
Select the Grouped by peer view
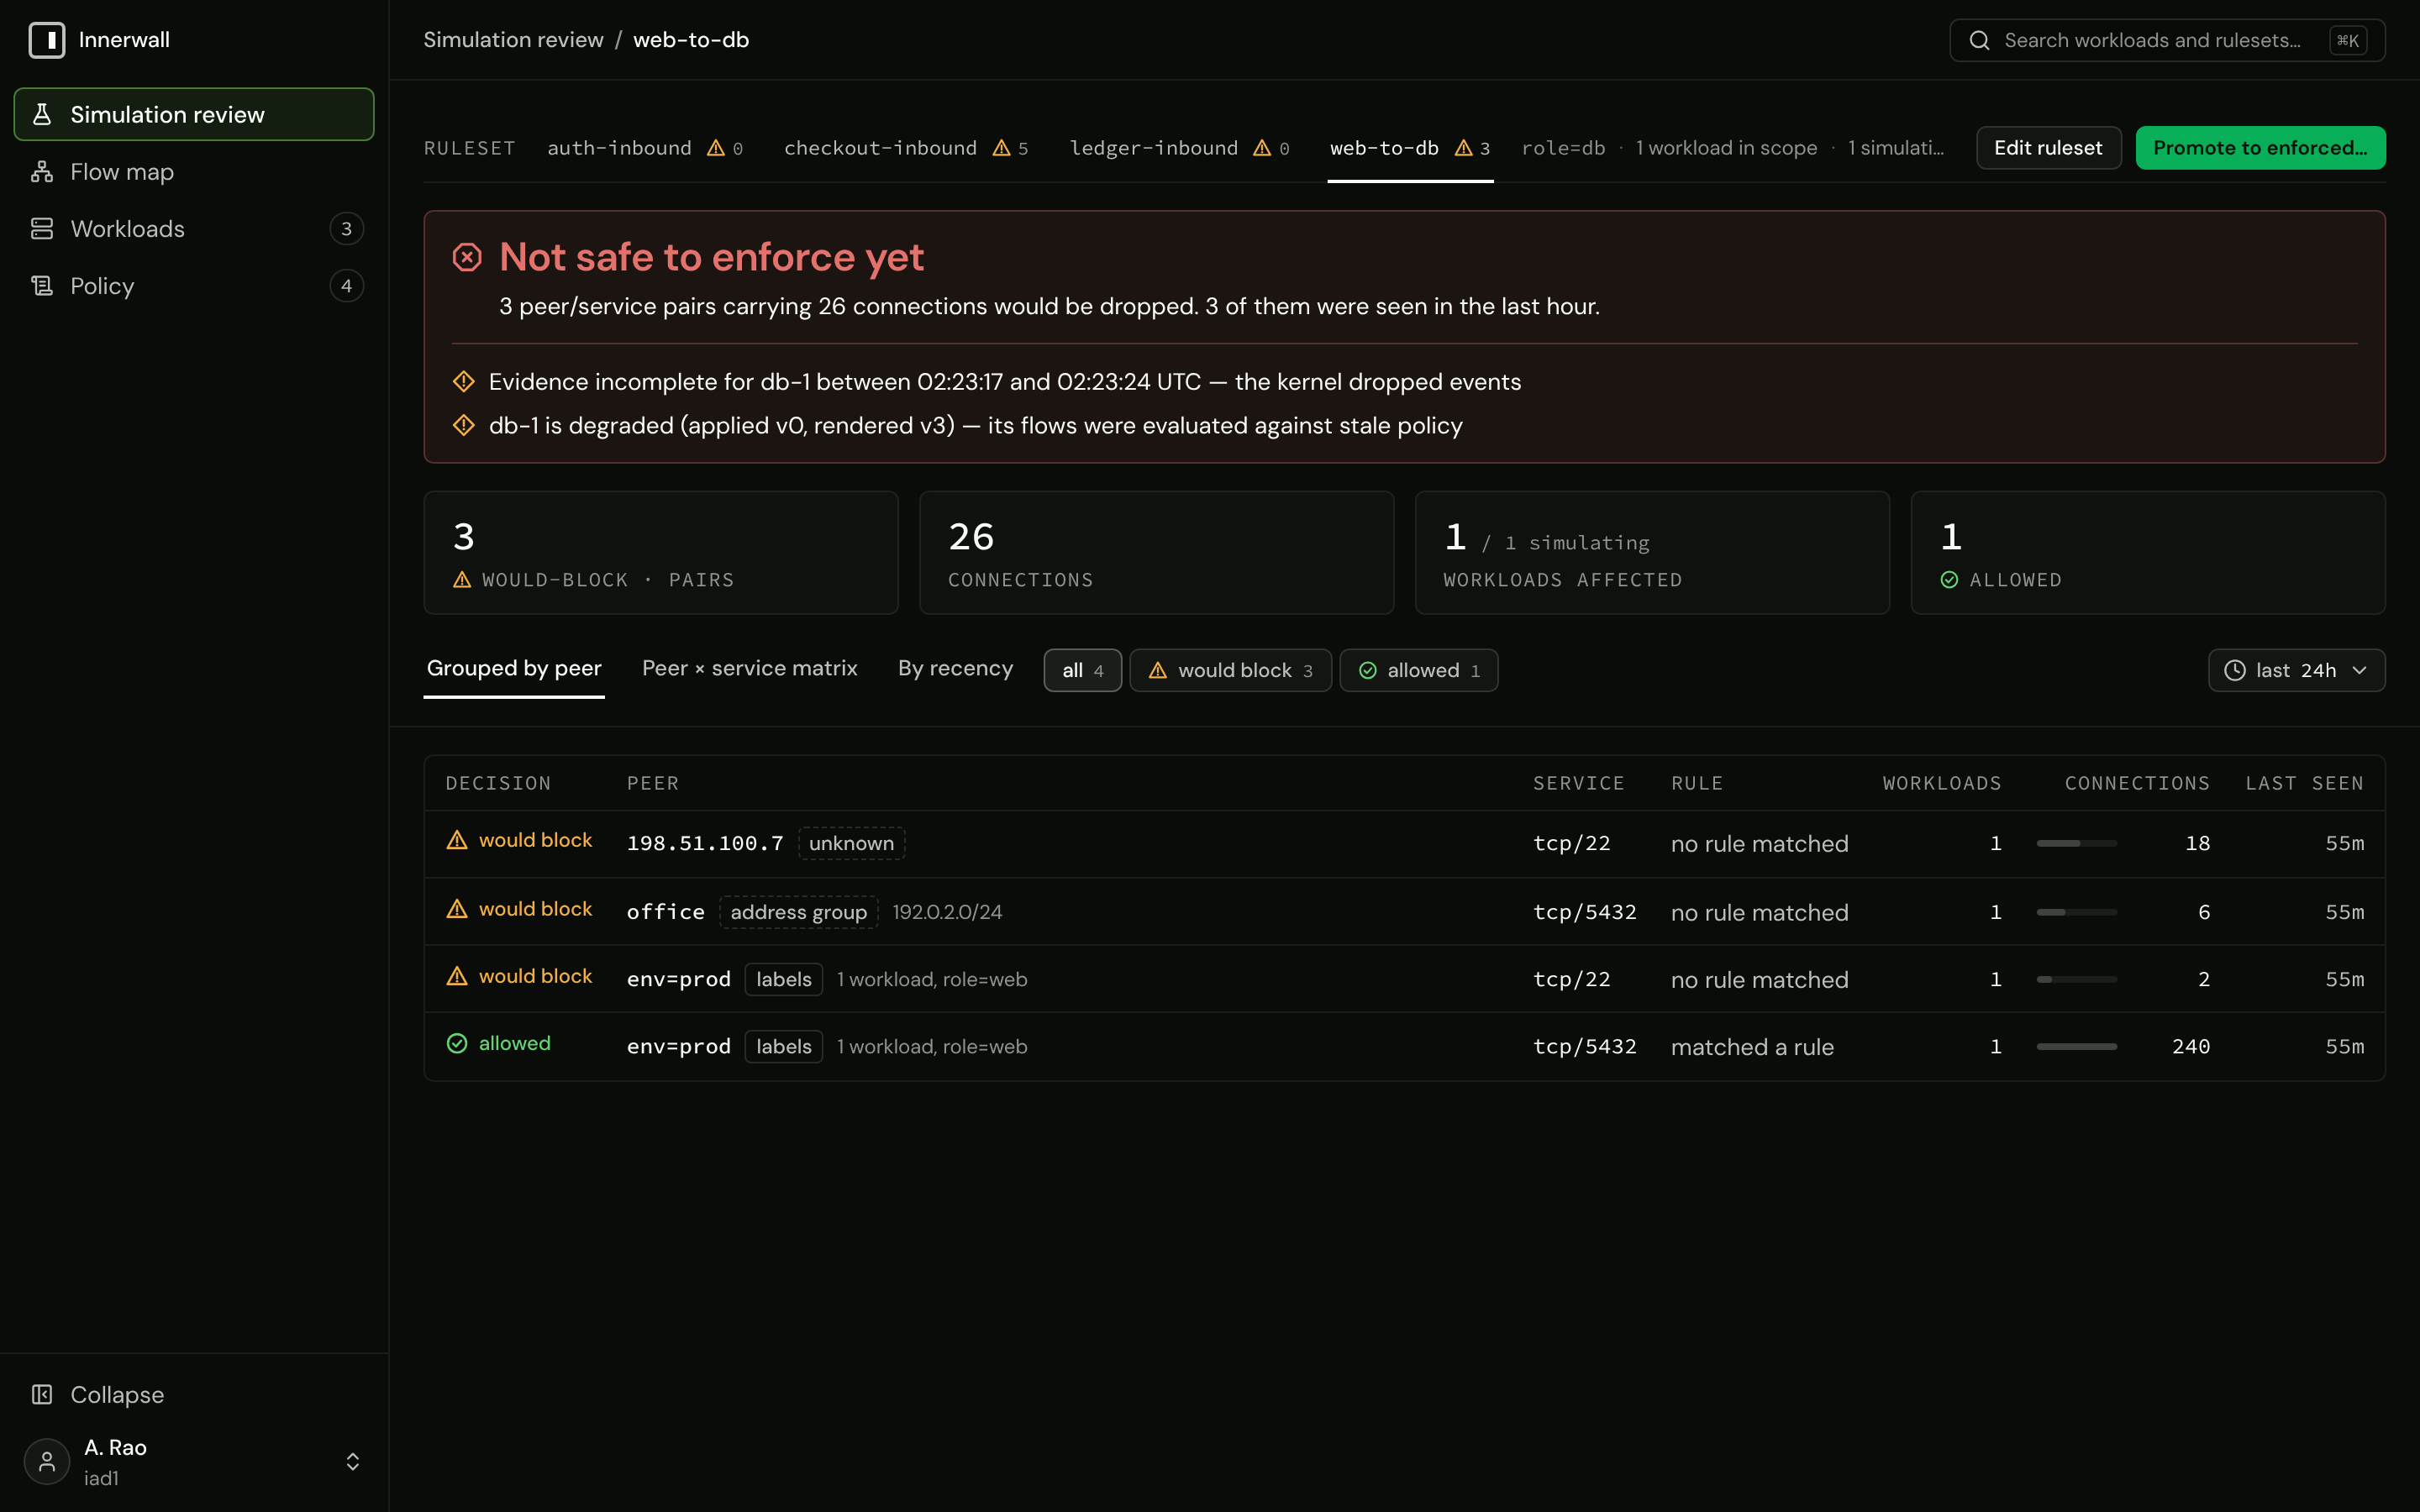pos(514,668)
